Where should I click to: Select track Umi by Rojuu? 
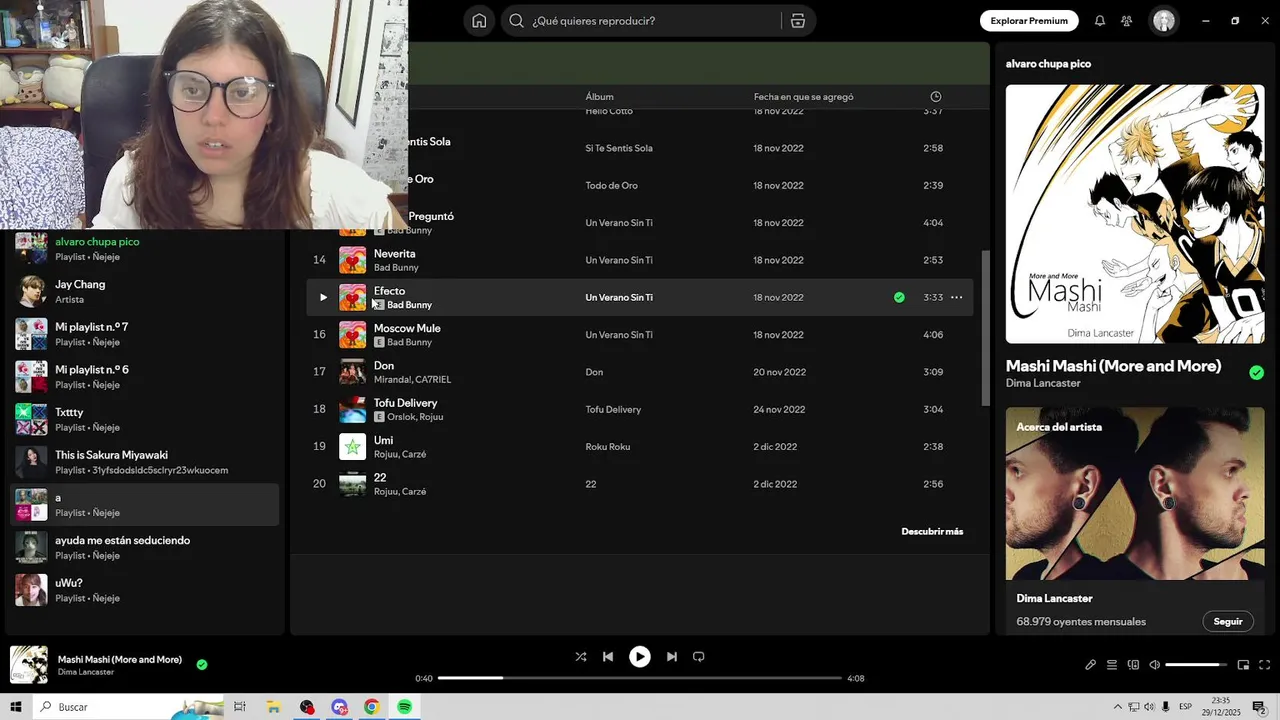coord(383,440)
